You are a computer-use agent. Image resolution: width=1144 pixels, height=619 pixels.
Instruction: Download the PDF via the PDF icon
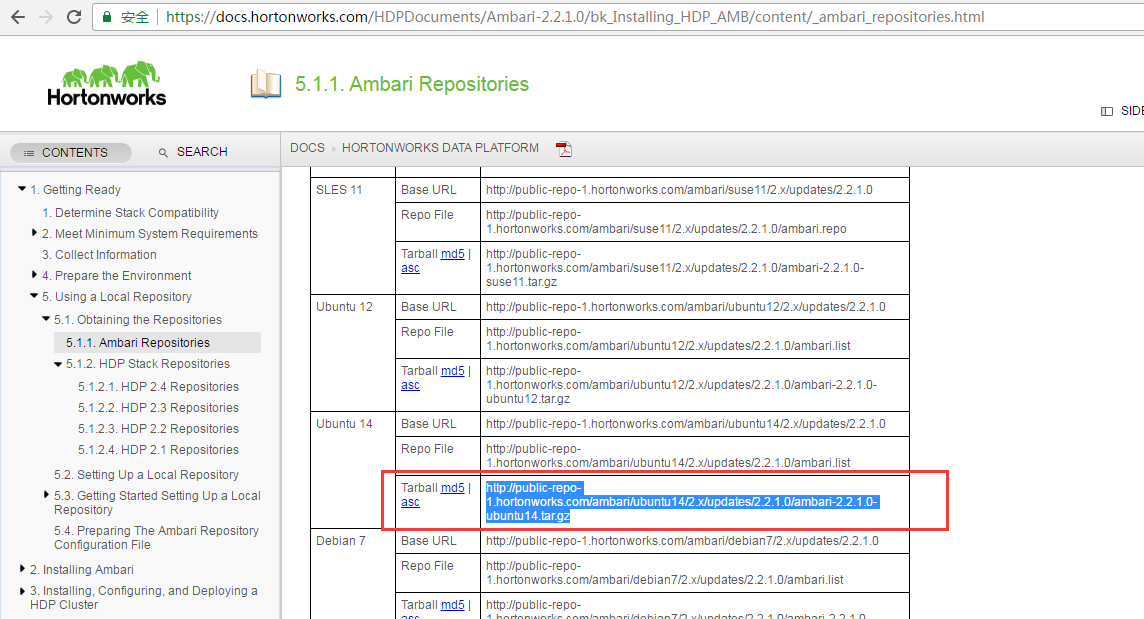[563, 149]
